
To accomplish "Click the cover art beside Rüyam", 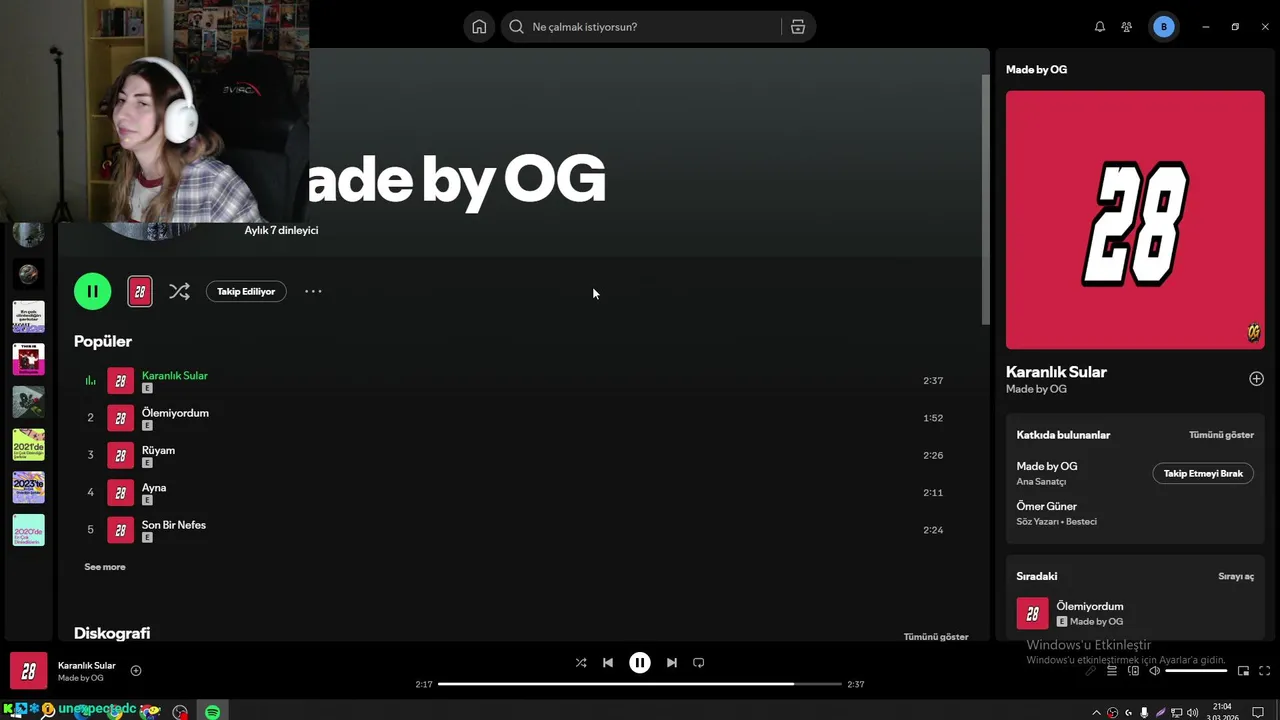I will point(120,455).
